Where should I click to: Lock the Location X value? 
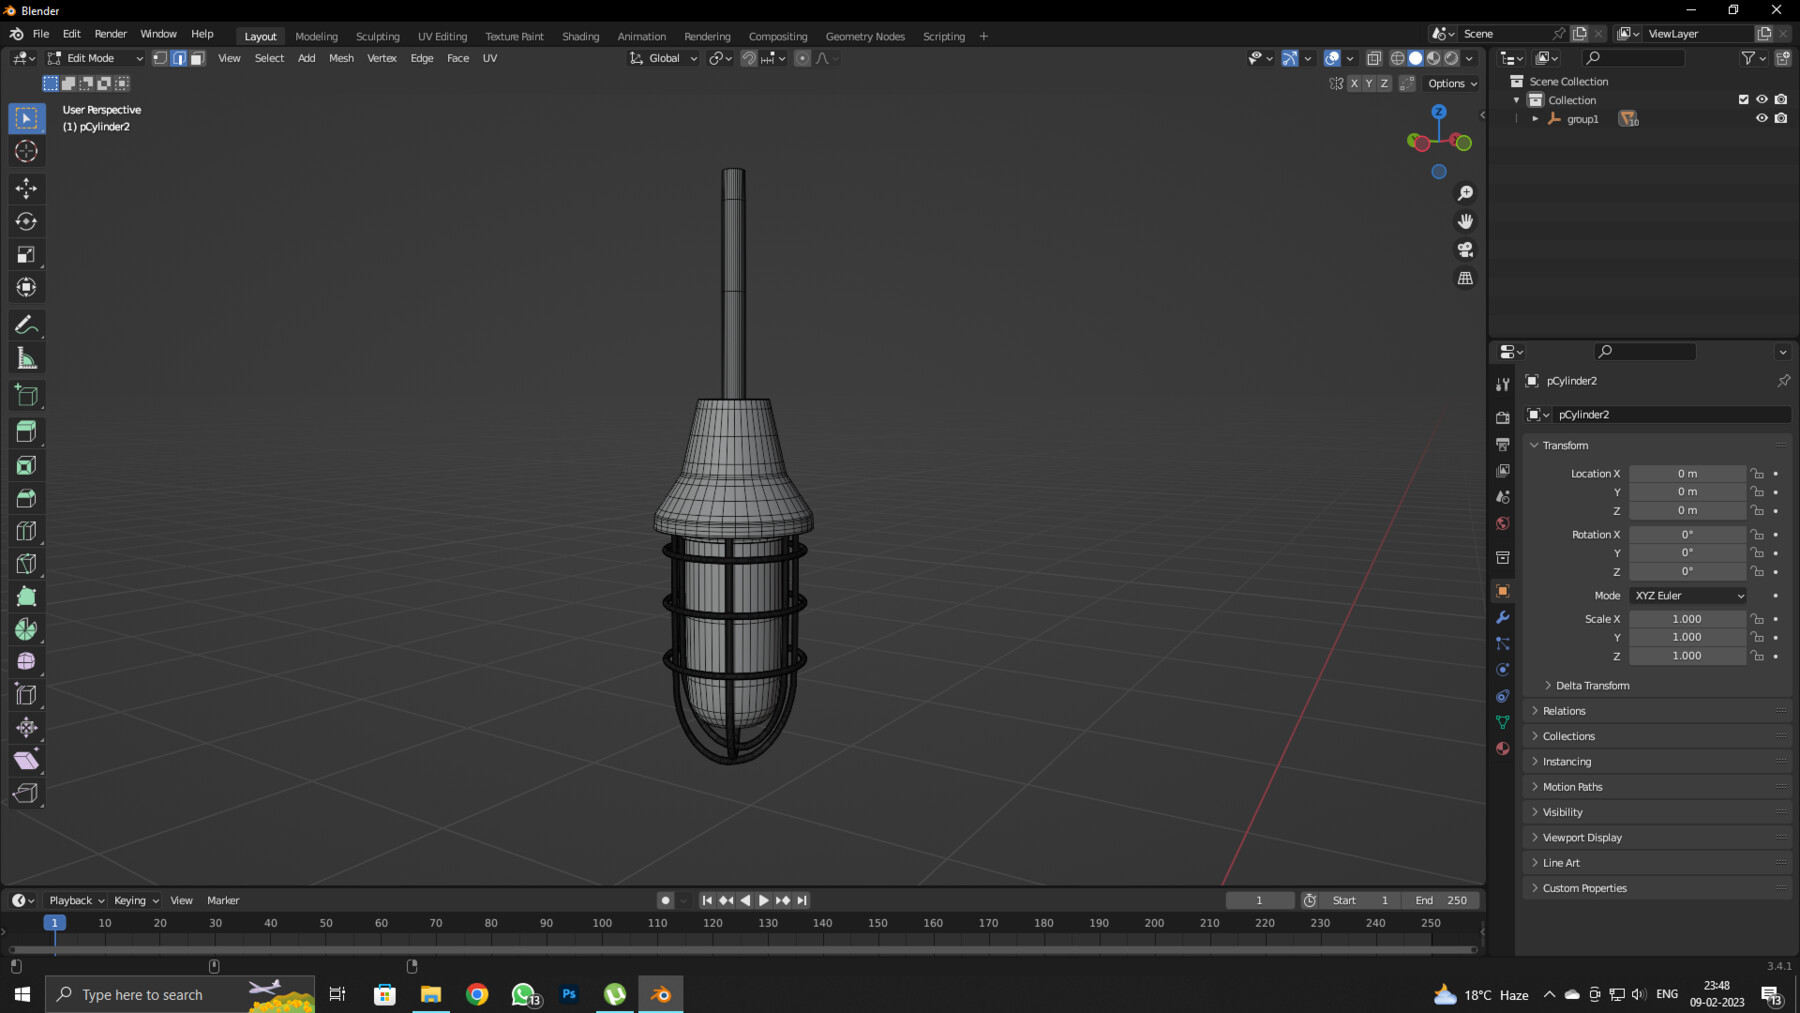coord(1757,473)
